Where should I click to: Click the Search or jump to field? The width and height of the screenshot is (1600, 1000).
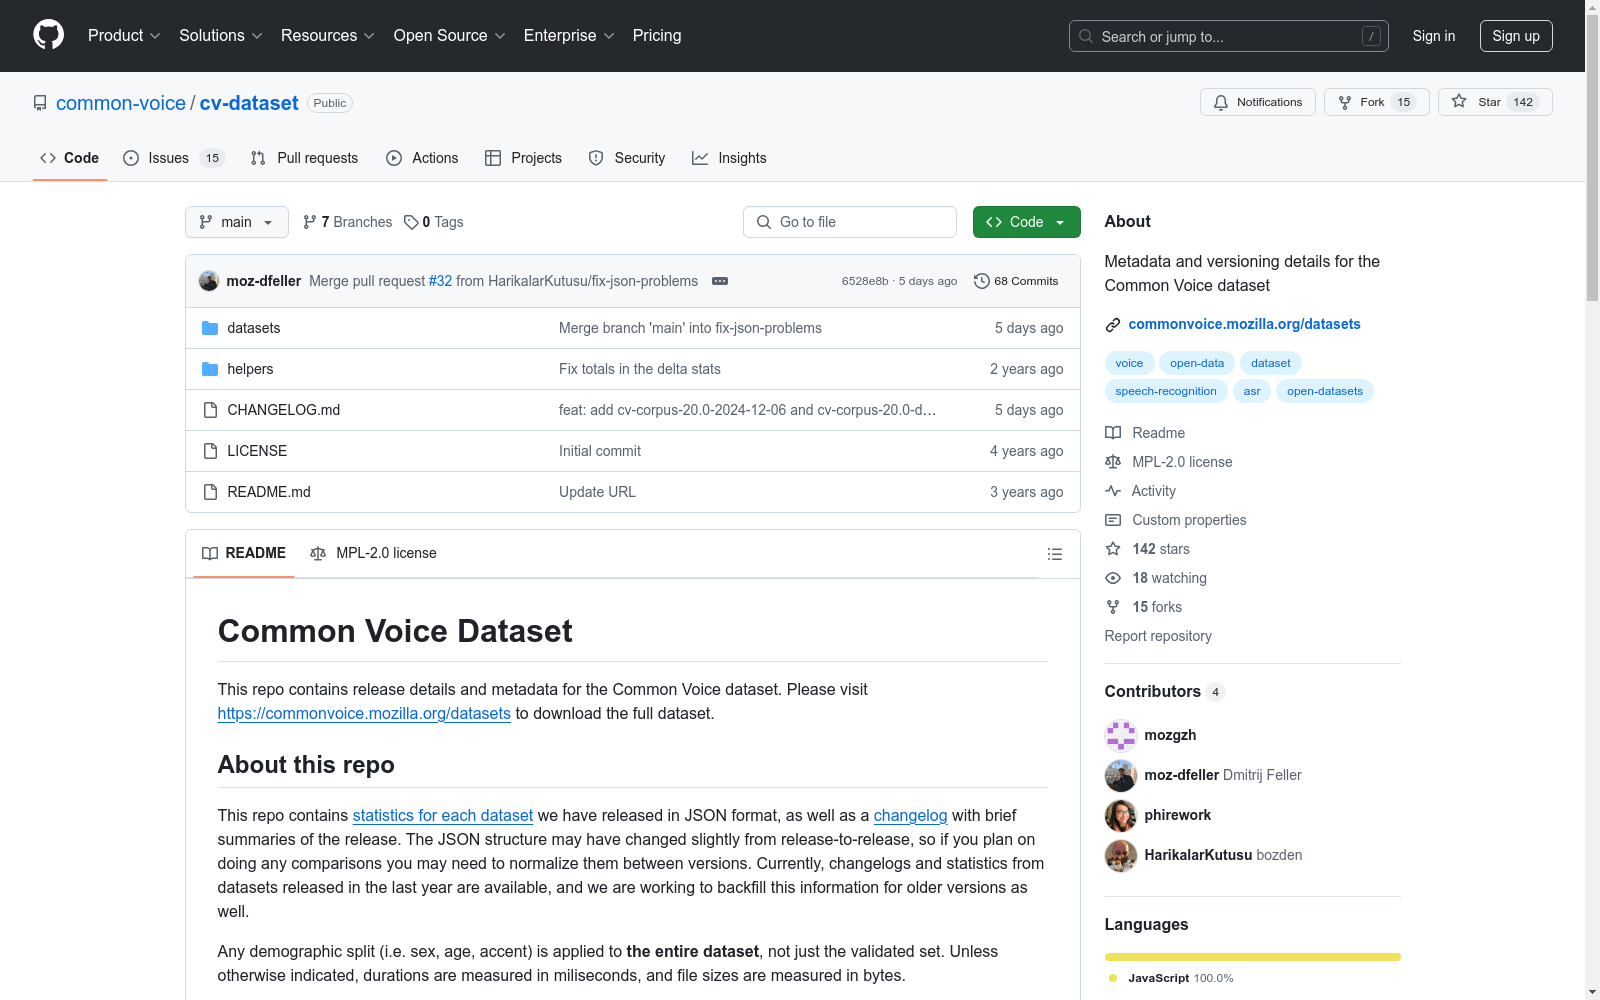pyautogui.click(x=1229, y=36)
